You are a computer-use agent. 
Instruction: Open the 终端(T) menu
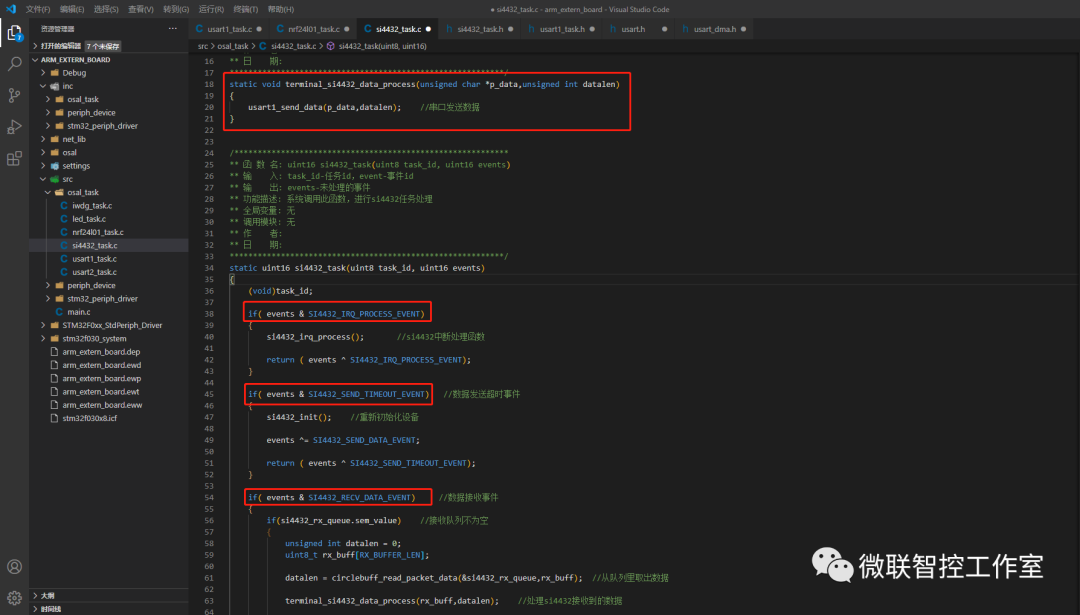pos(245,9)
